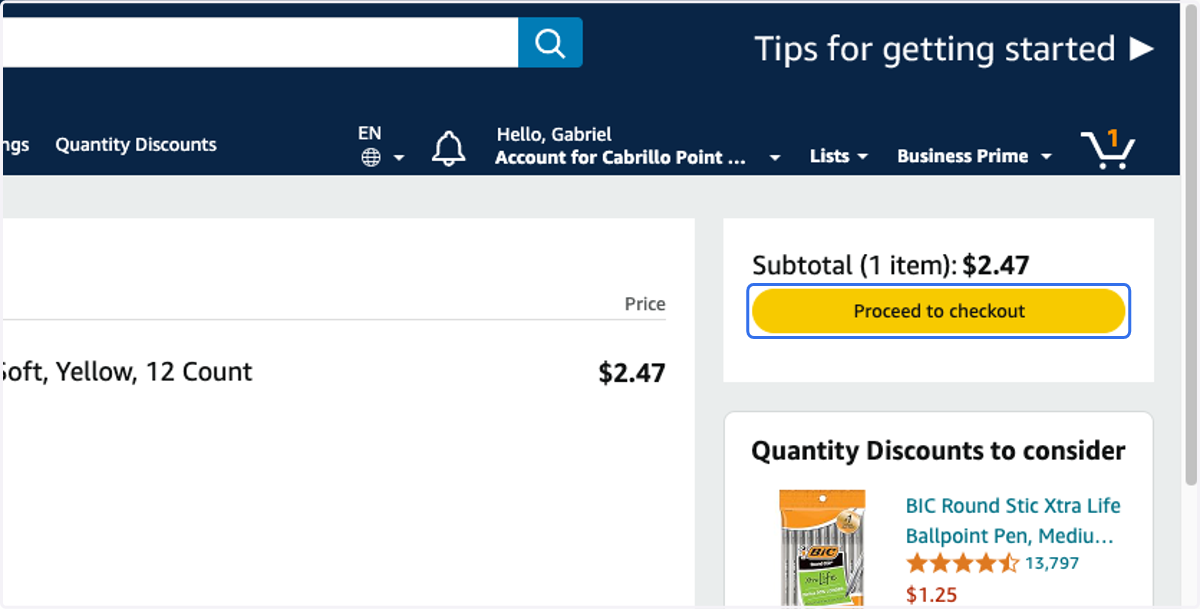Click into the search input field
The height and width of the screenshot is (609, 1200).
[x=260, y=43]
